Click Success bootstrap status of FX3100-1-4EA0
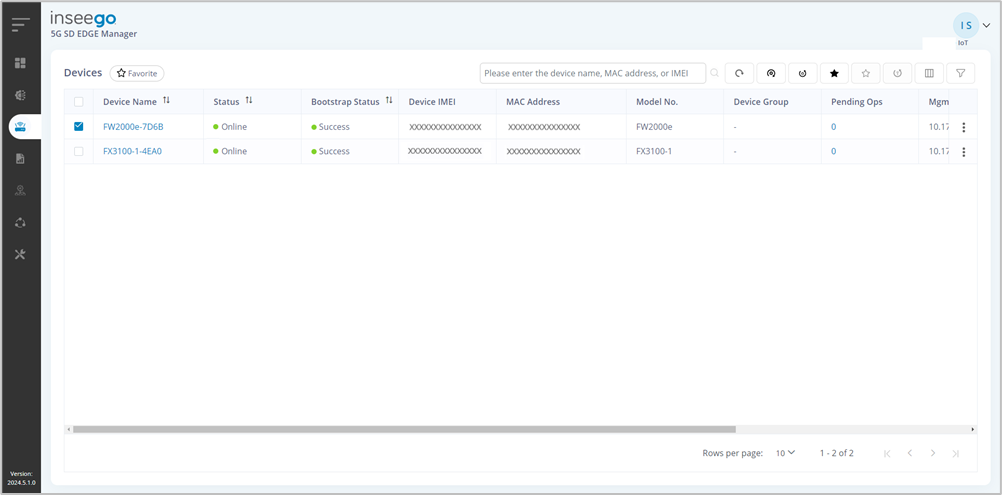Screen dimensions: 1002x495 (x=330, y=151)
